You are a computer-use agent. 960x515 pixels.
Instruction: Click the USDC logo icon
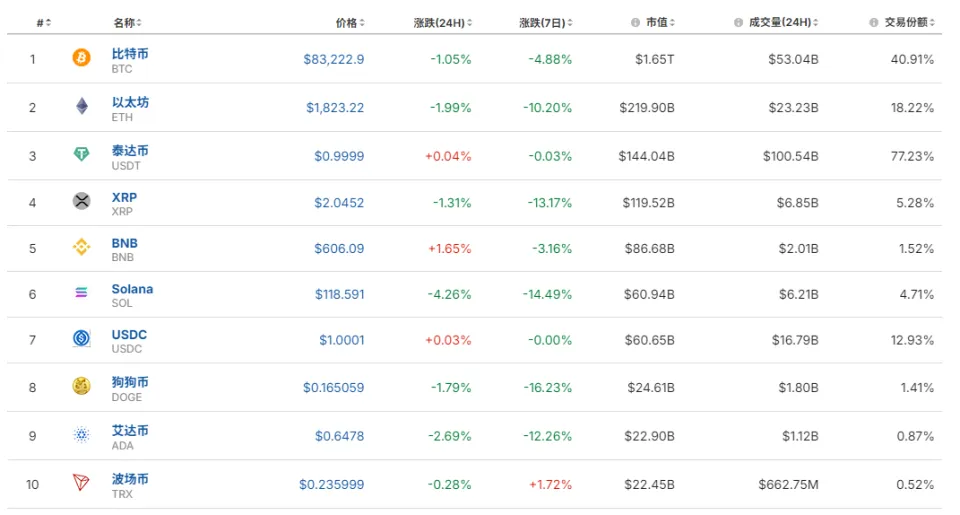(81, 338)
